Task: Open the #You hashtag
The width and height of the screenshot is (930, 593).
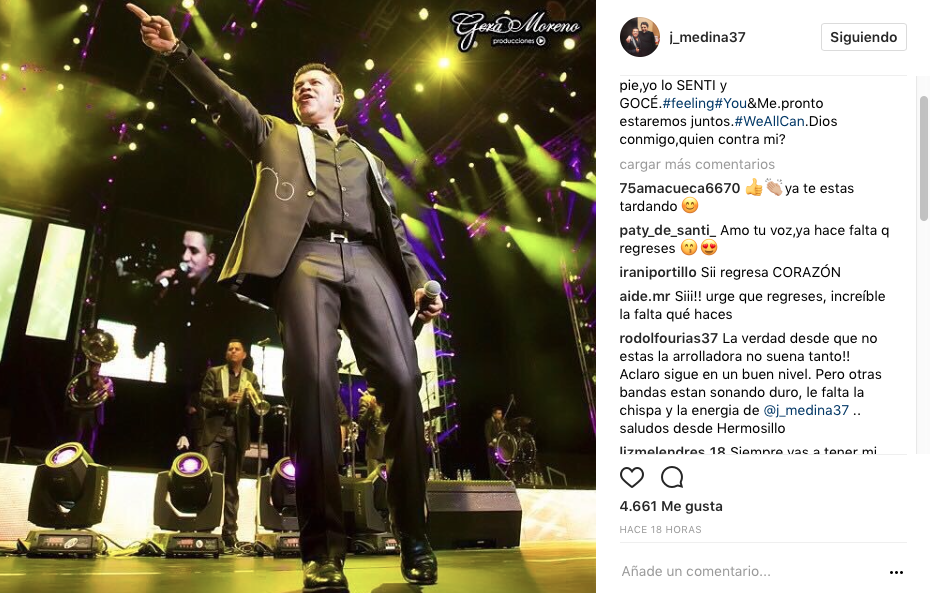Action: [731, 103]
